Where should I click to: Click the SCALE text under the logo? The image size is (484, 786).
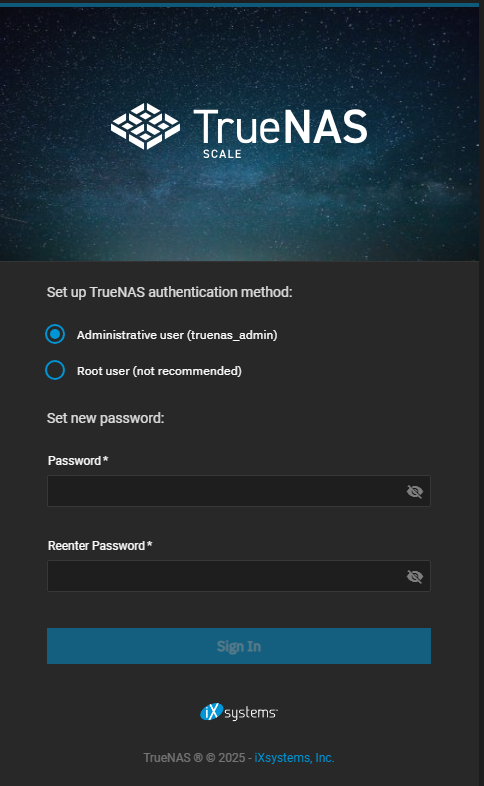222,154
